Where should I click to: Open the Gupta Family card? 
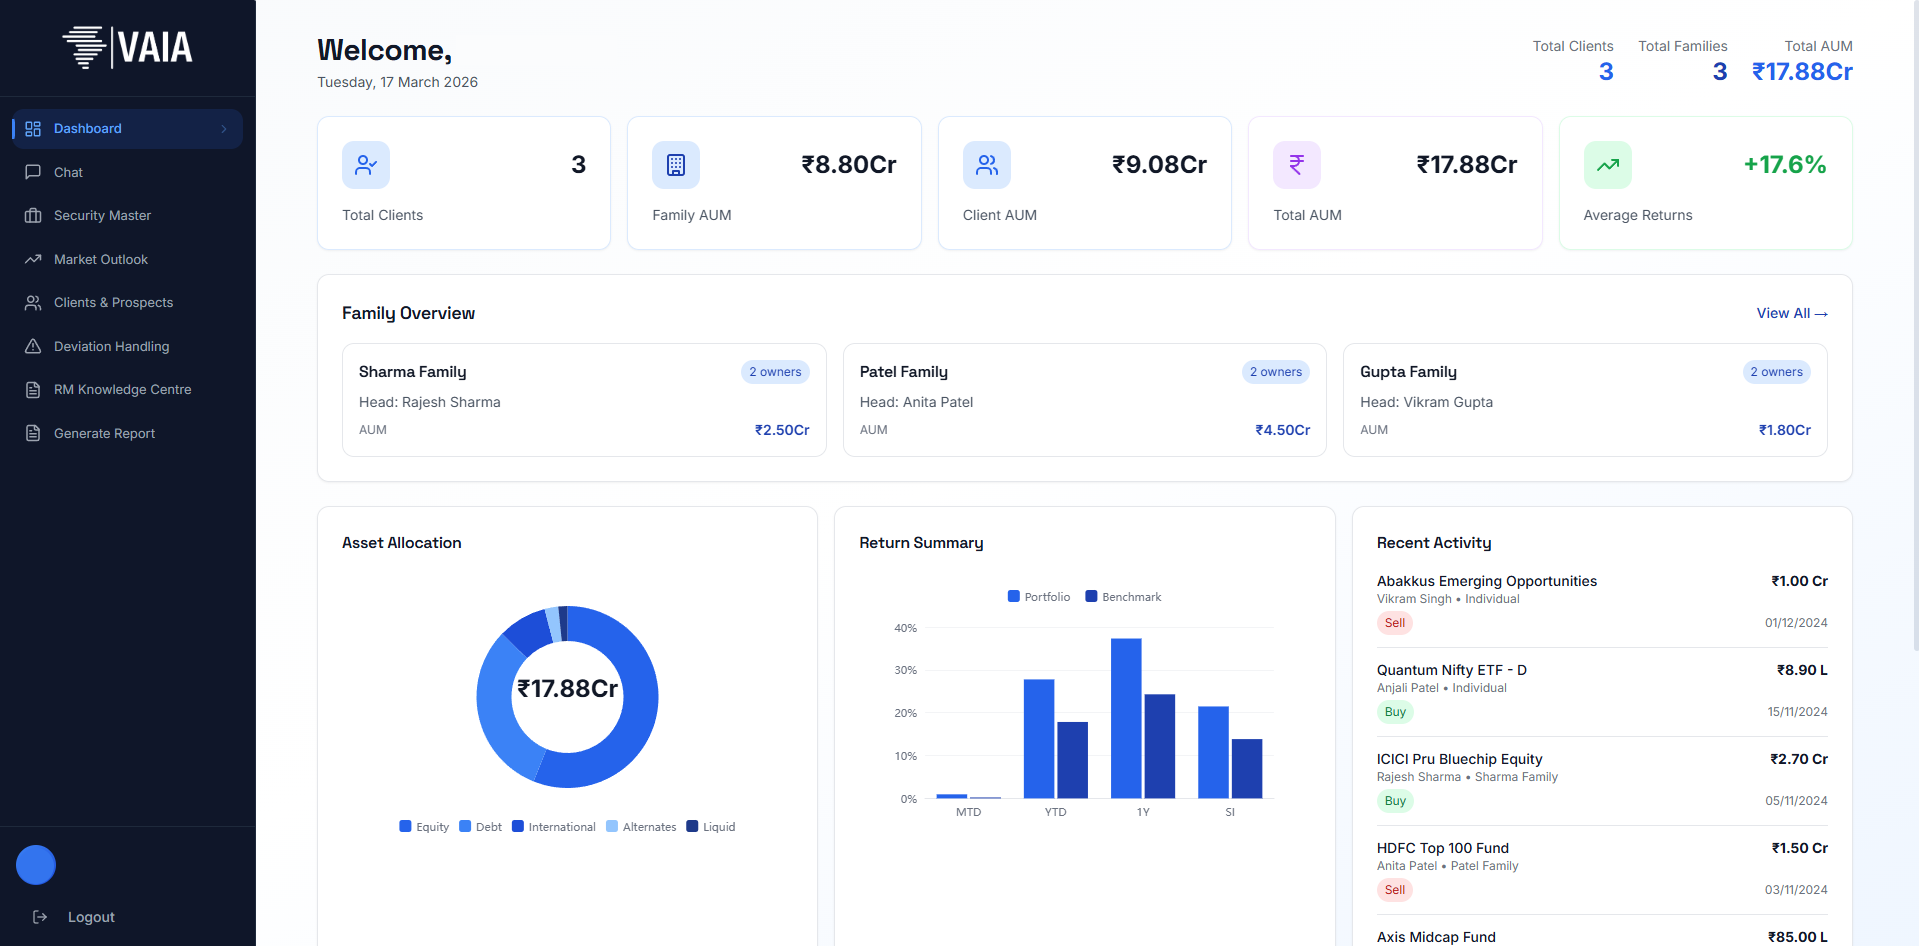(x=1584, y=400)
